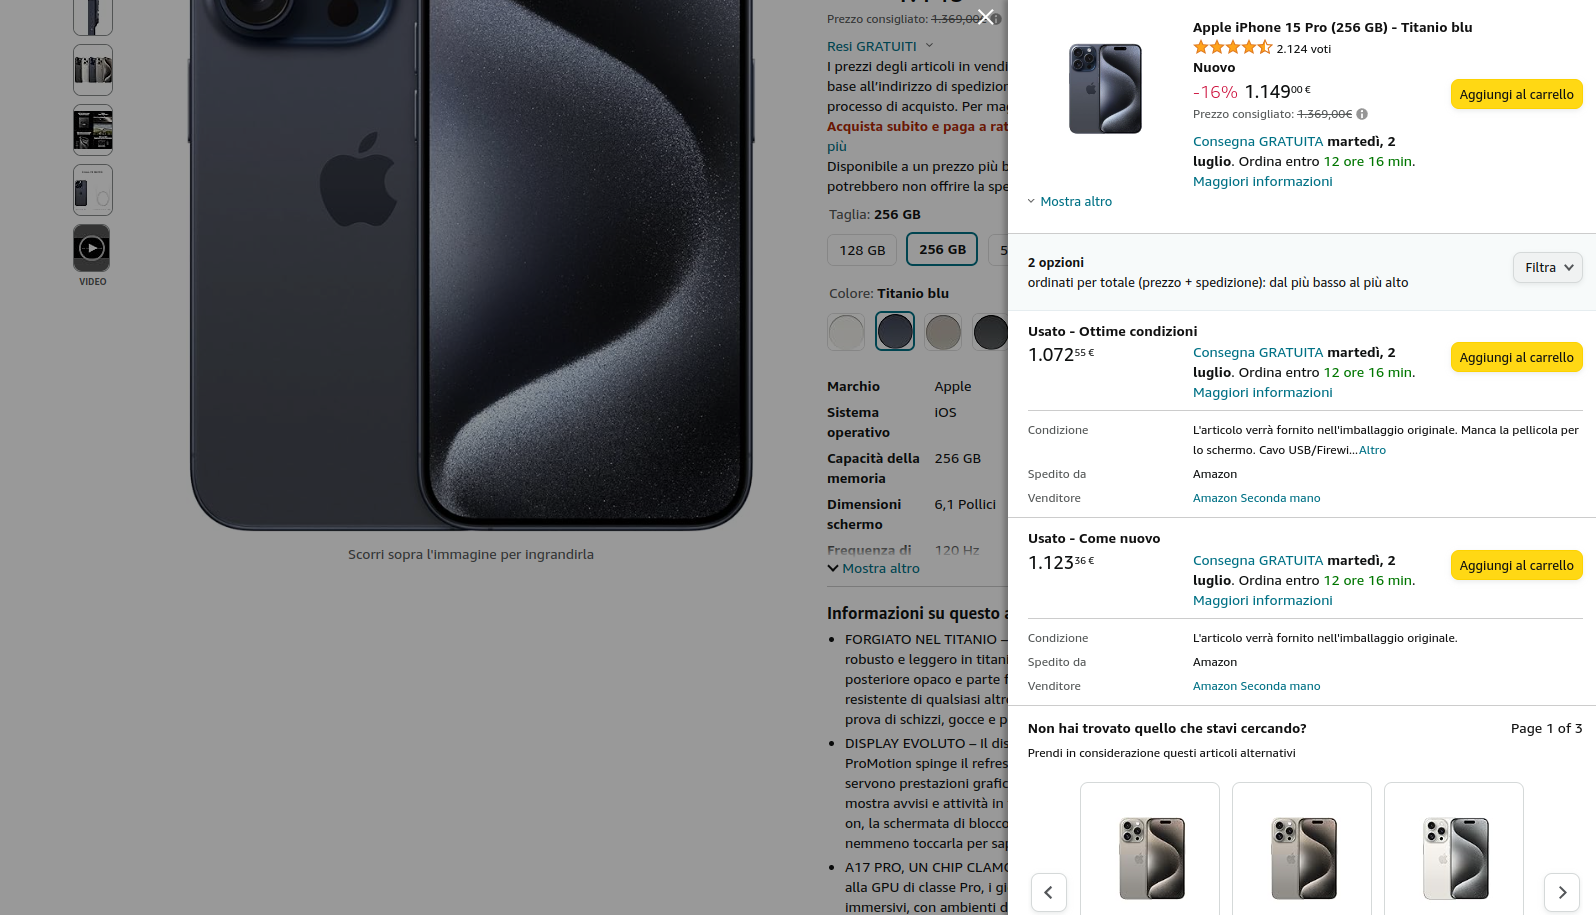Expand Mostra altro in offers panel
Image resolution: width=1596 pixels, height=915 pixels.
pyautogui.click(x=1069, y=201)
